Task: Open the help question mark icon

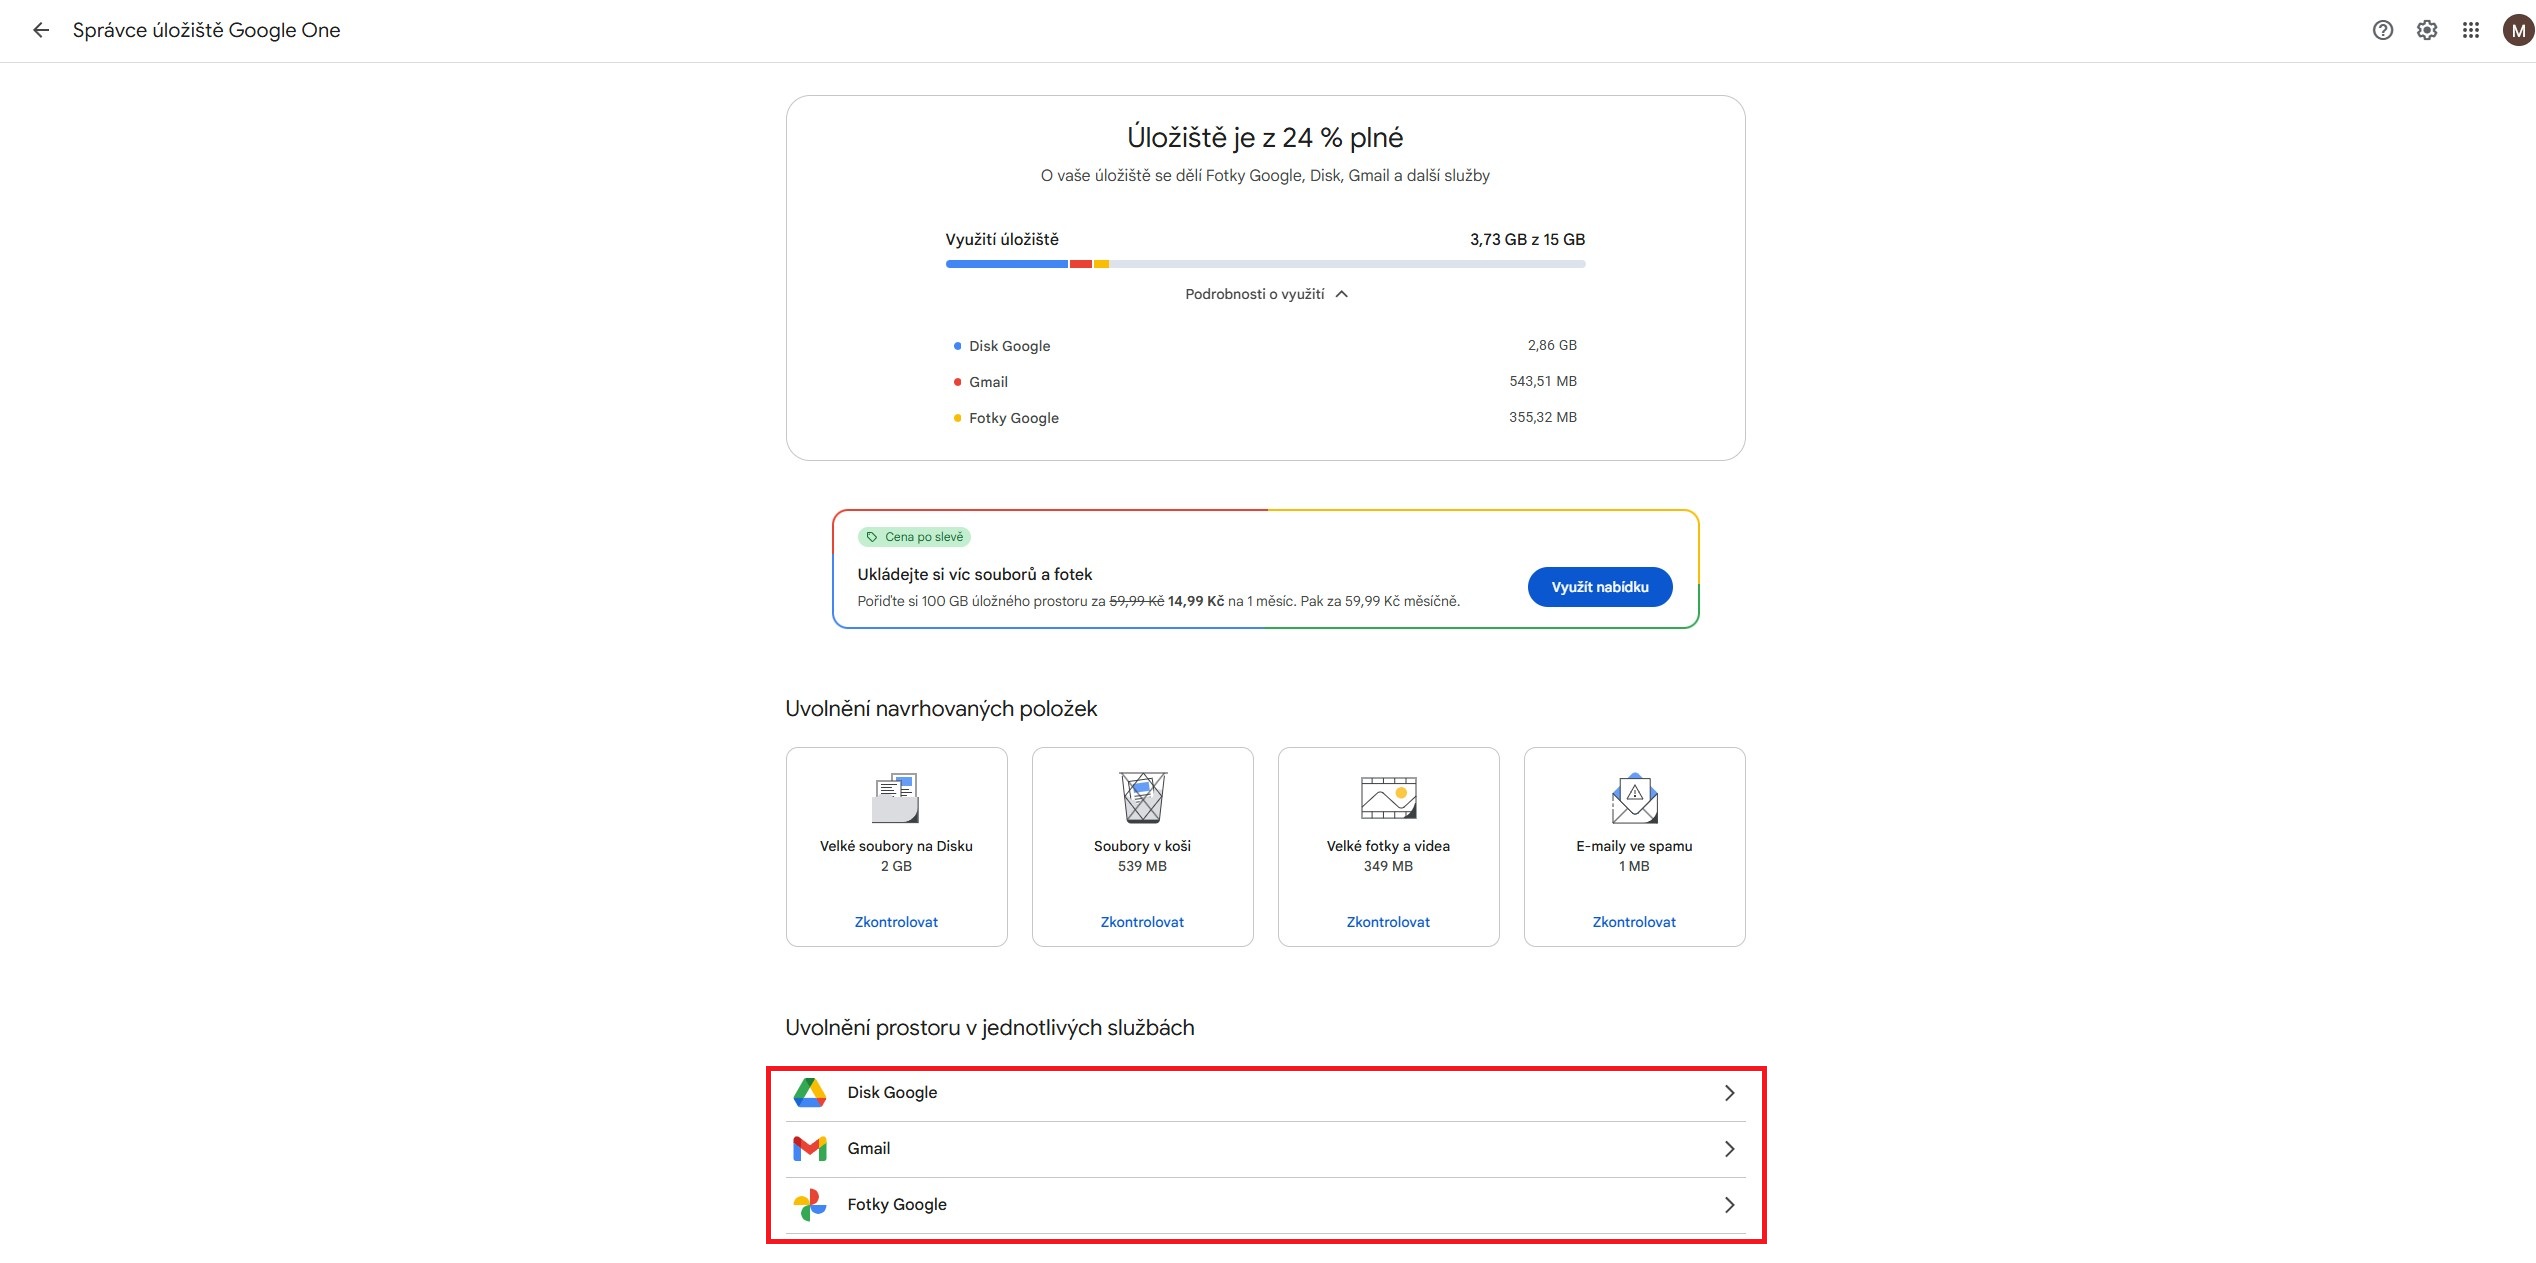Action: coord(2383,30)
